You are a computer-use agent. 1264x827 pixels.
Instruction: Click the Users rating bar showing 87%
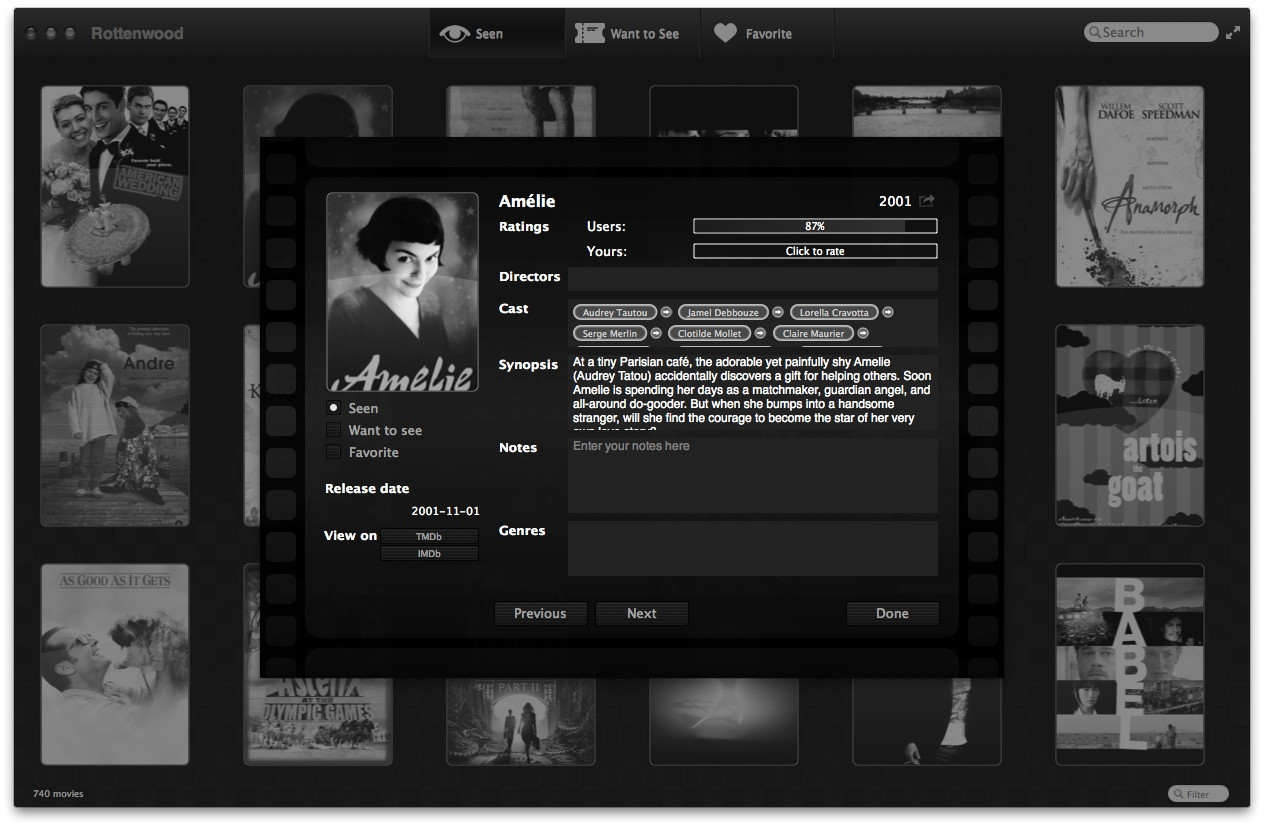click(x=815, y=226)
